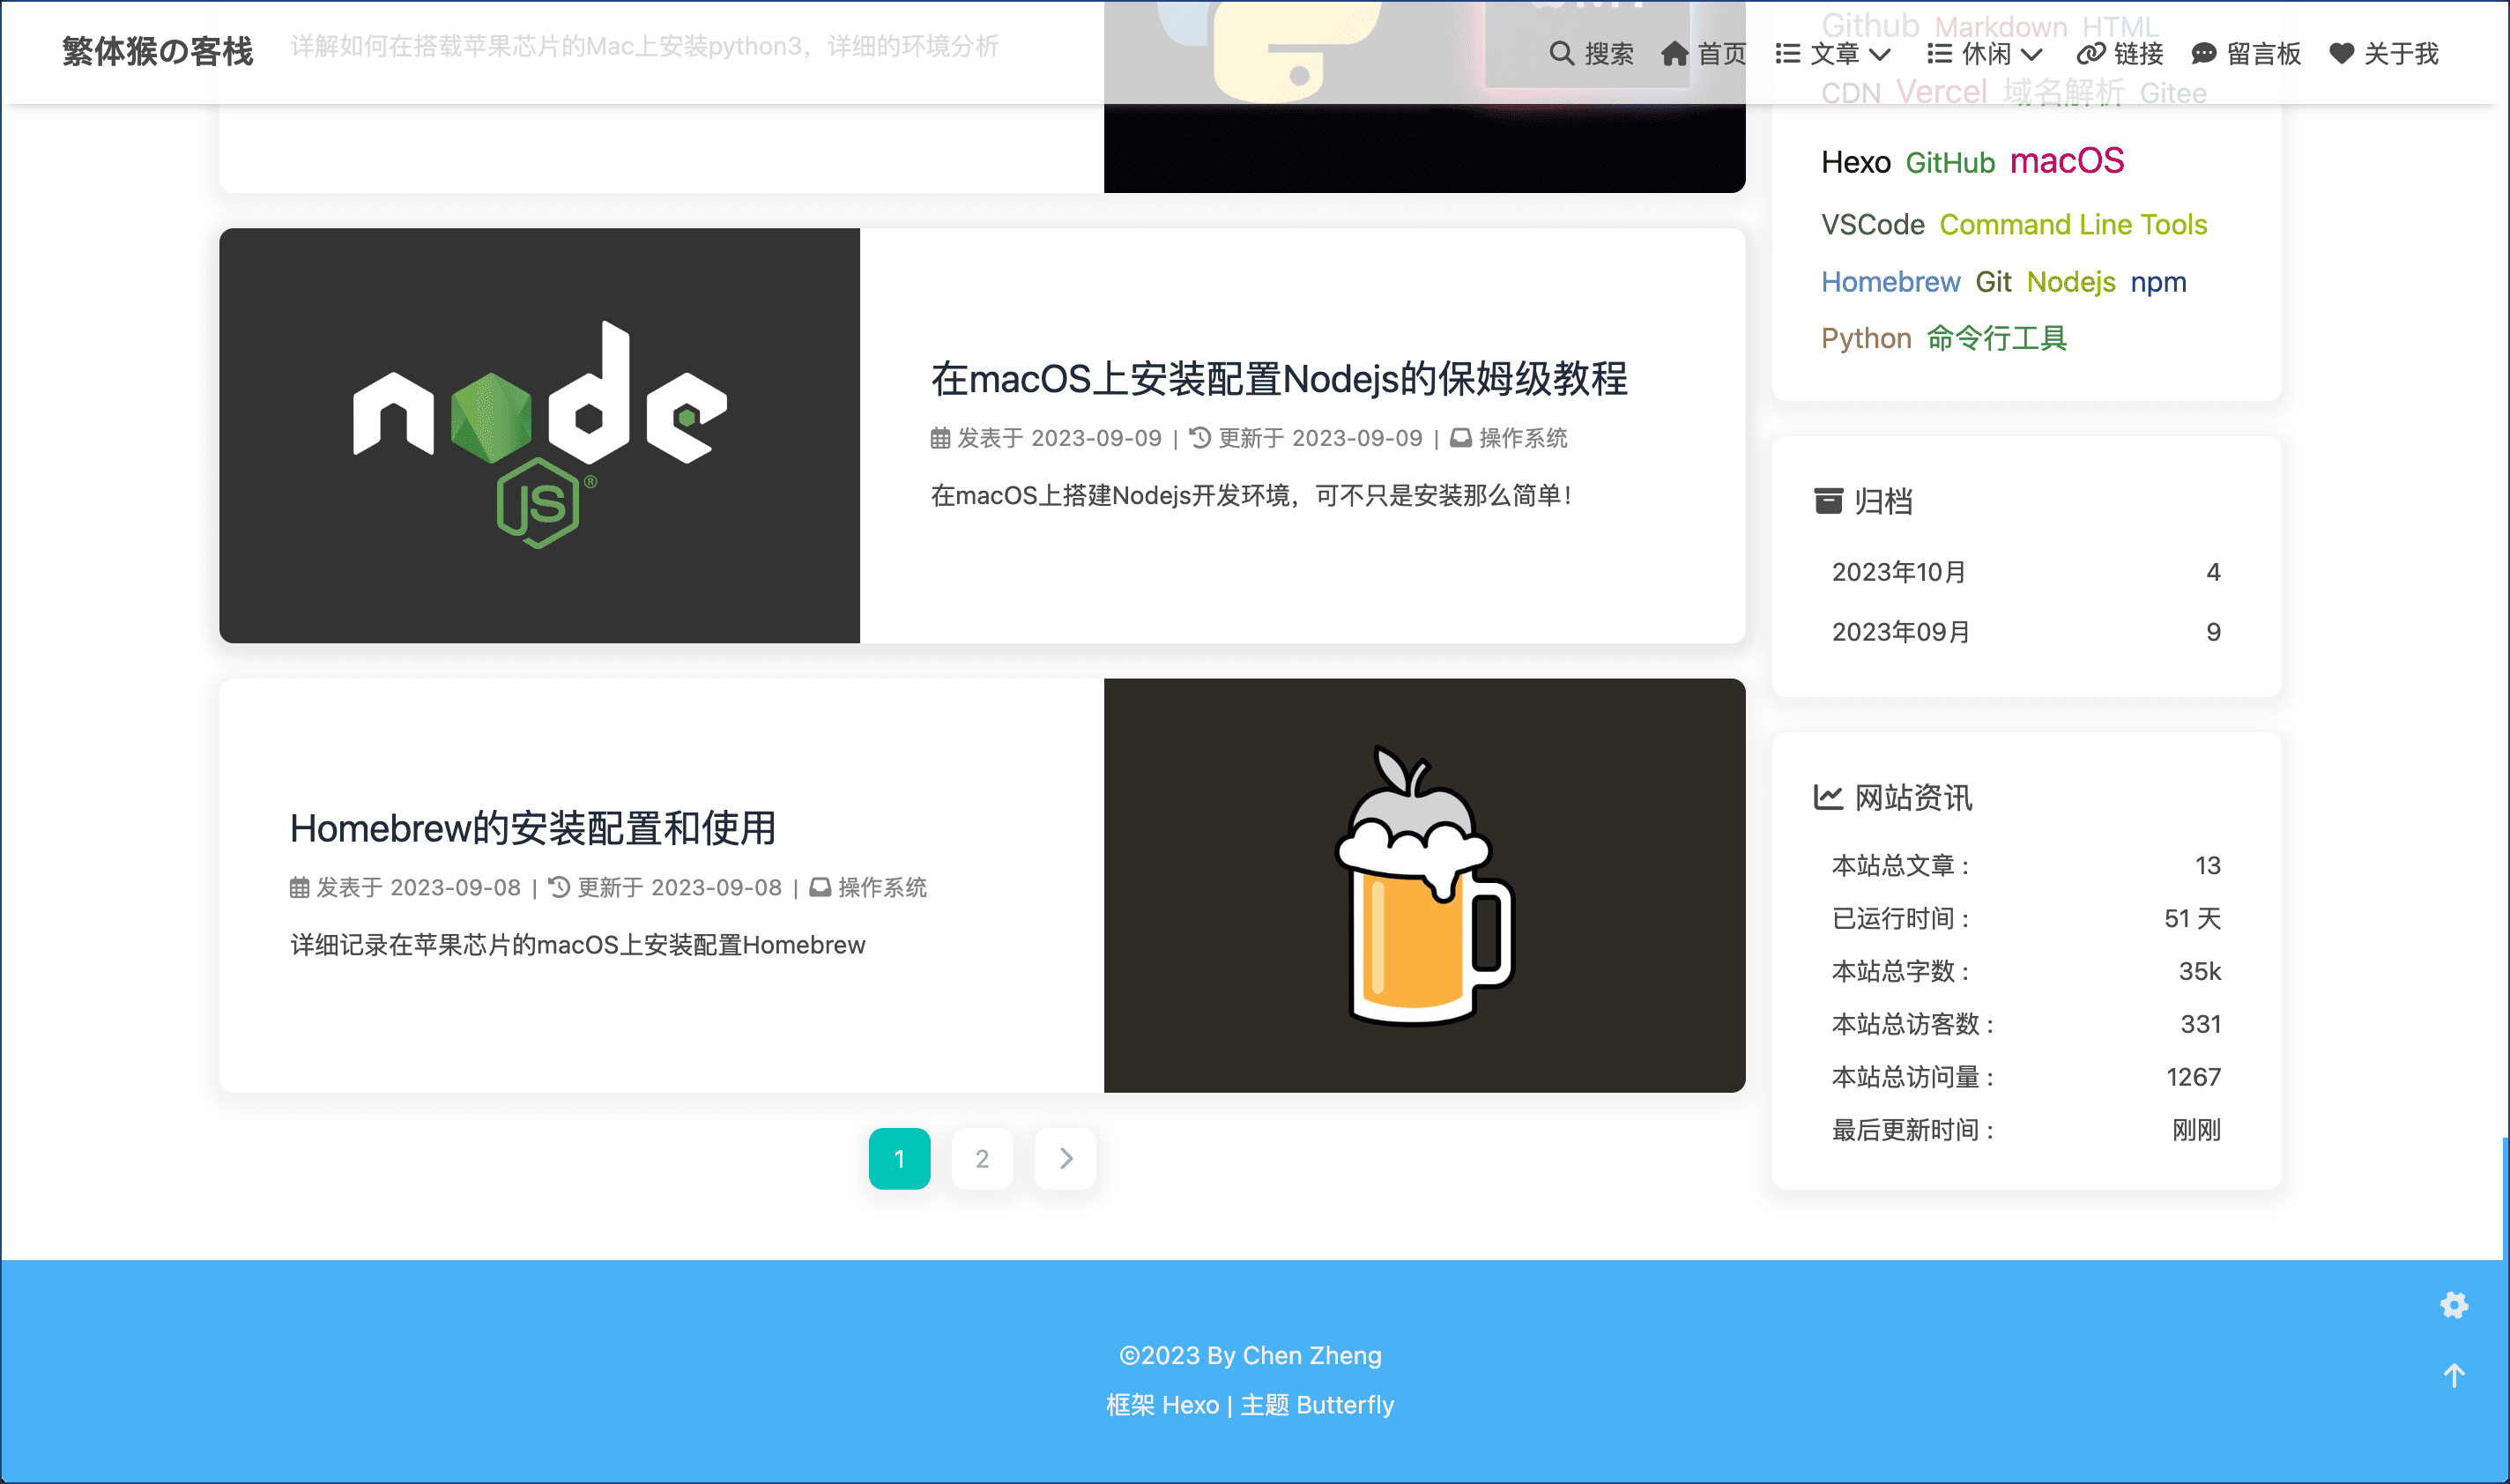
Task: Click the Homebrew post excerpt text
Action: point(577,944)
